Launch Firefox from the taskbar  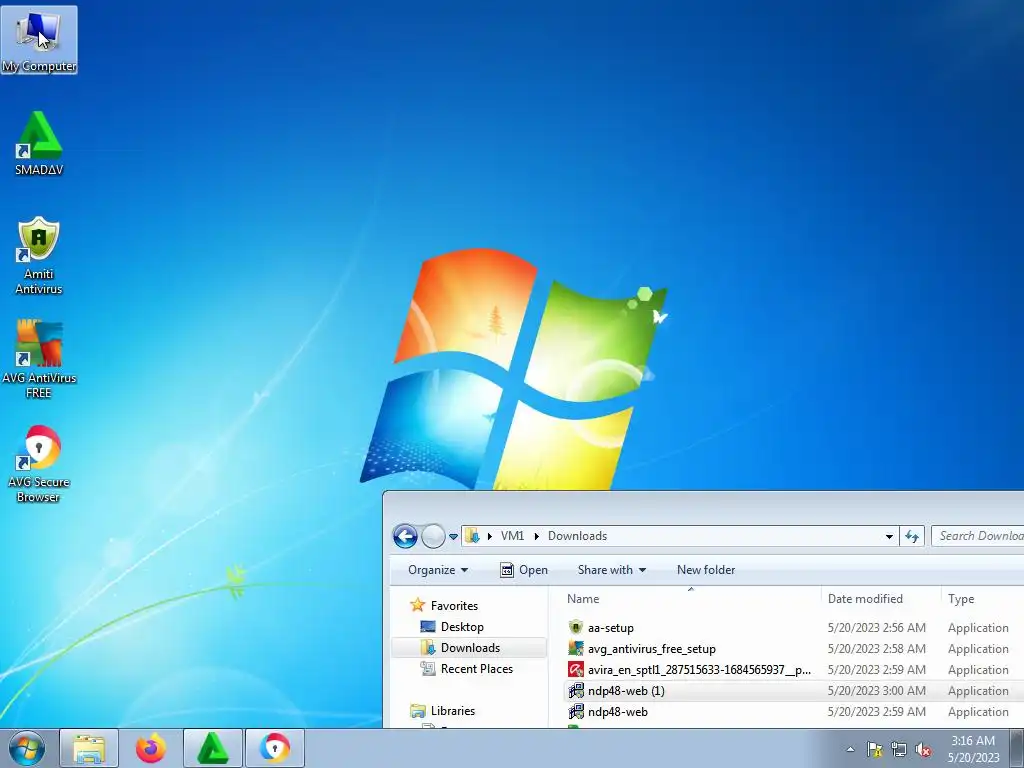pos(151,748)
